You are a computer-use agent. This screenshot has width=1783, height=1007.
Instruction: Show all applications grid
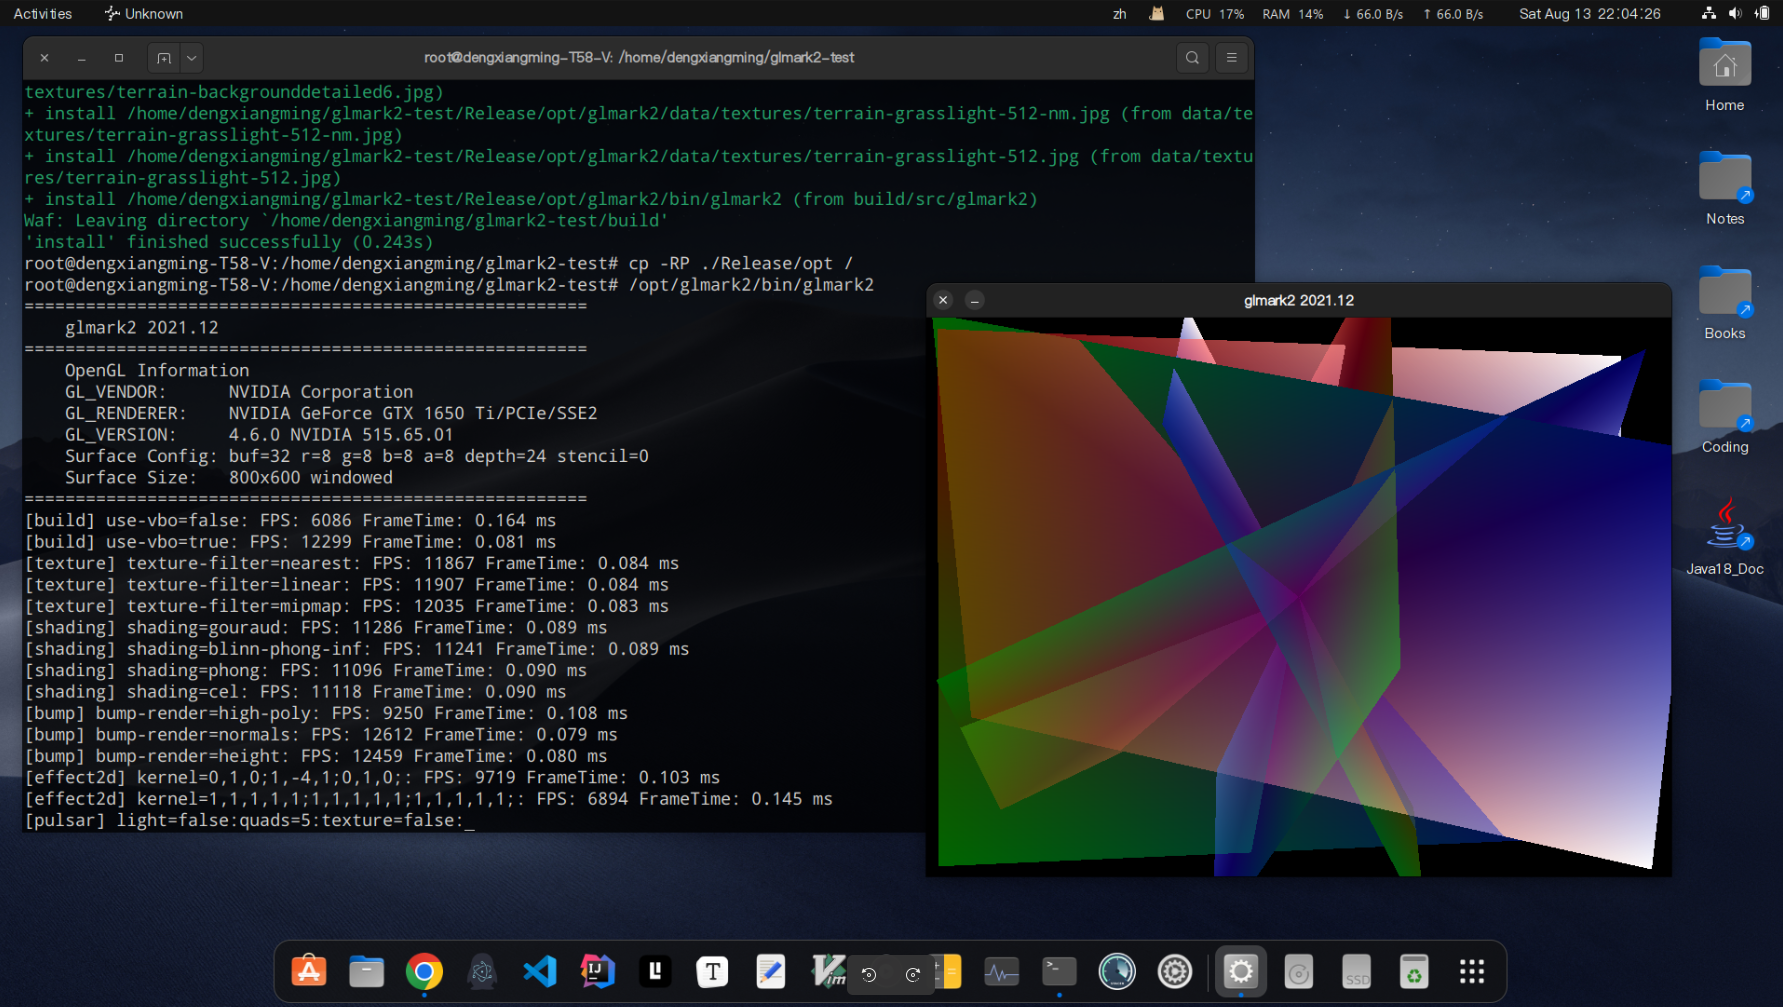(x=1471, y=971)
